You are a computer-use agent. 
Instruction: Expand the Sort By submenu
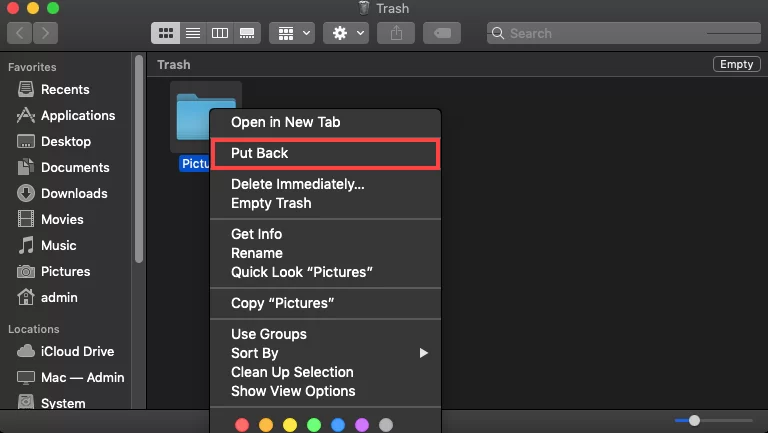325,353
